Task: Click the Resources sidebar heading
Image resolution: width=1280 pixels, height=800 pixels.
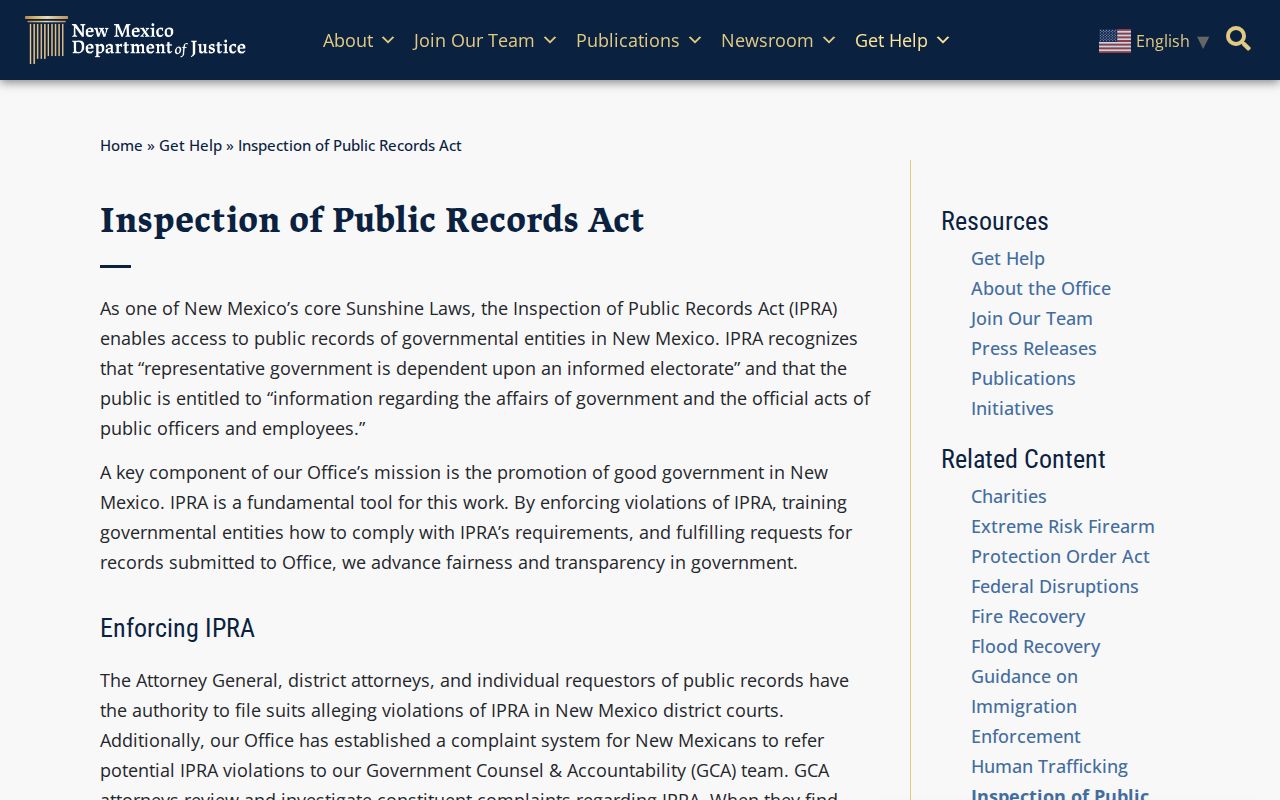Action: point(995,221)
